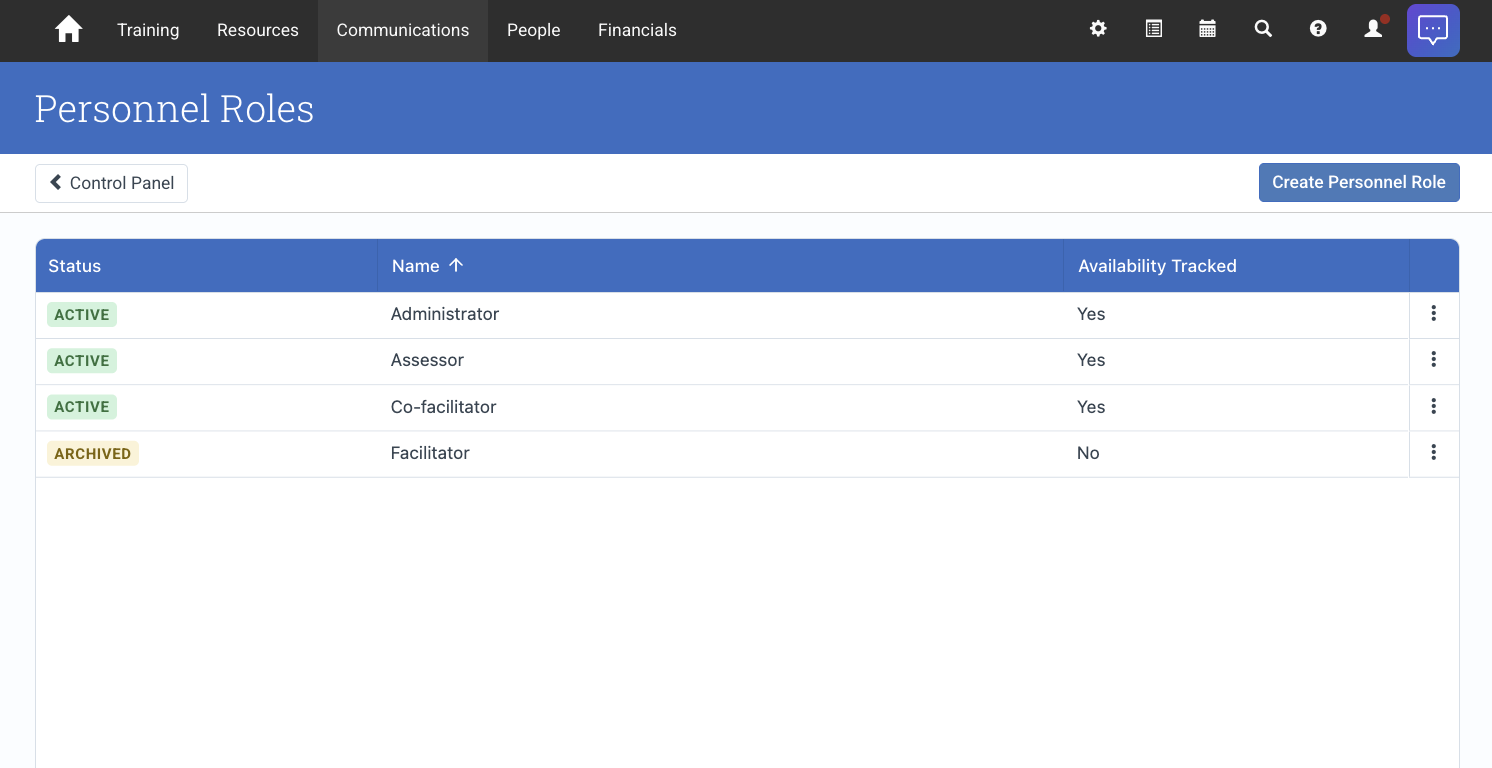
Task: Go back to Control Panel
Action: (112, 183)
